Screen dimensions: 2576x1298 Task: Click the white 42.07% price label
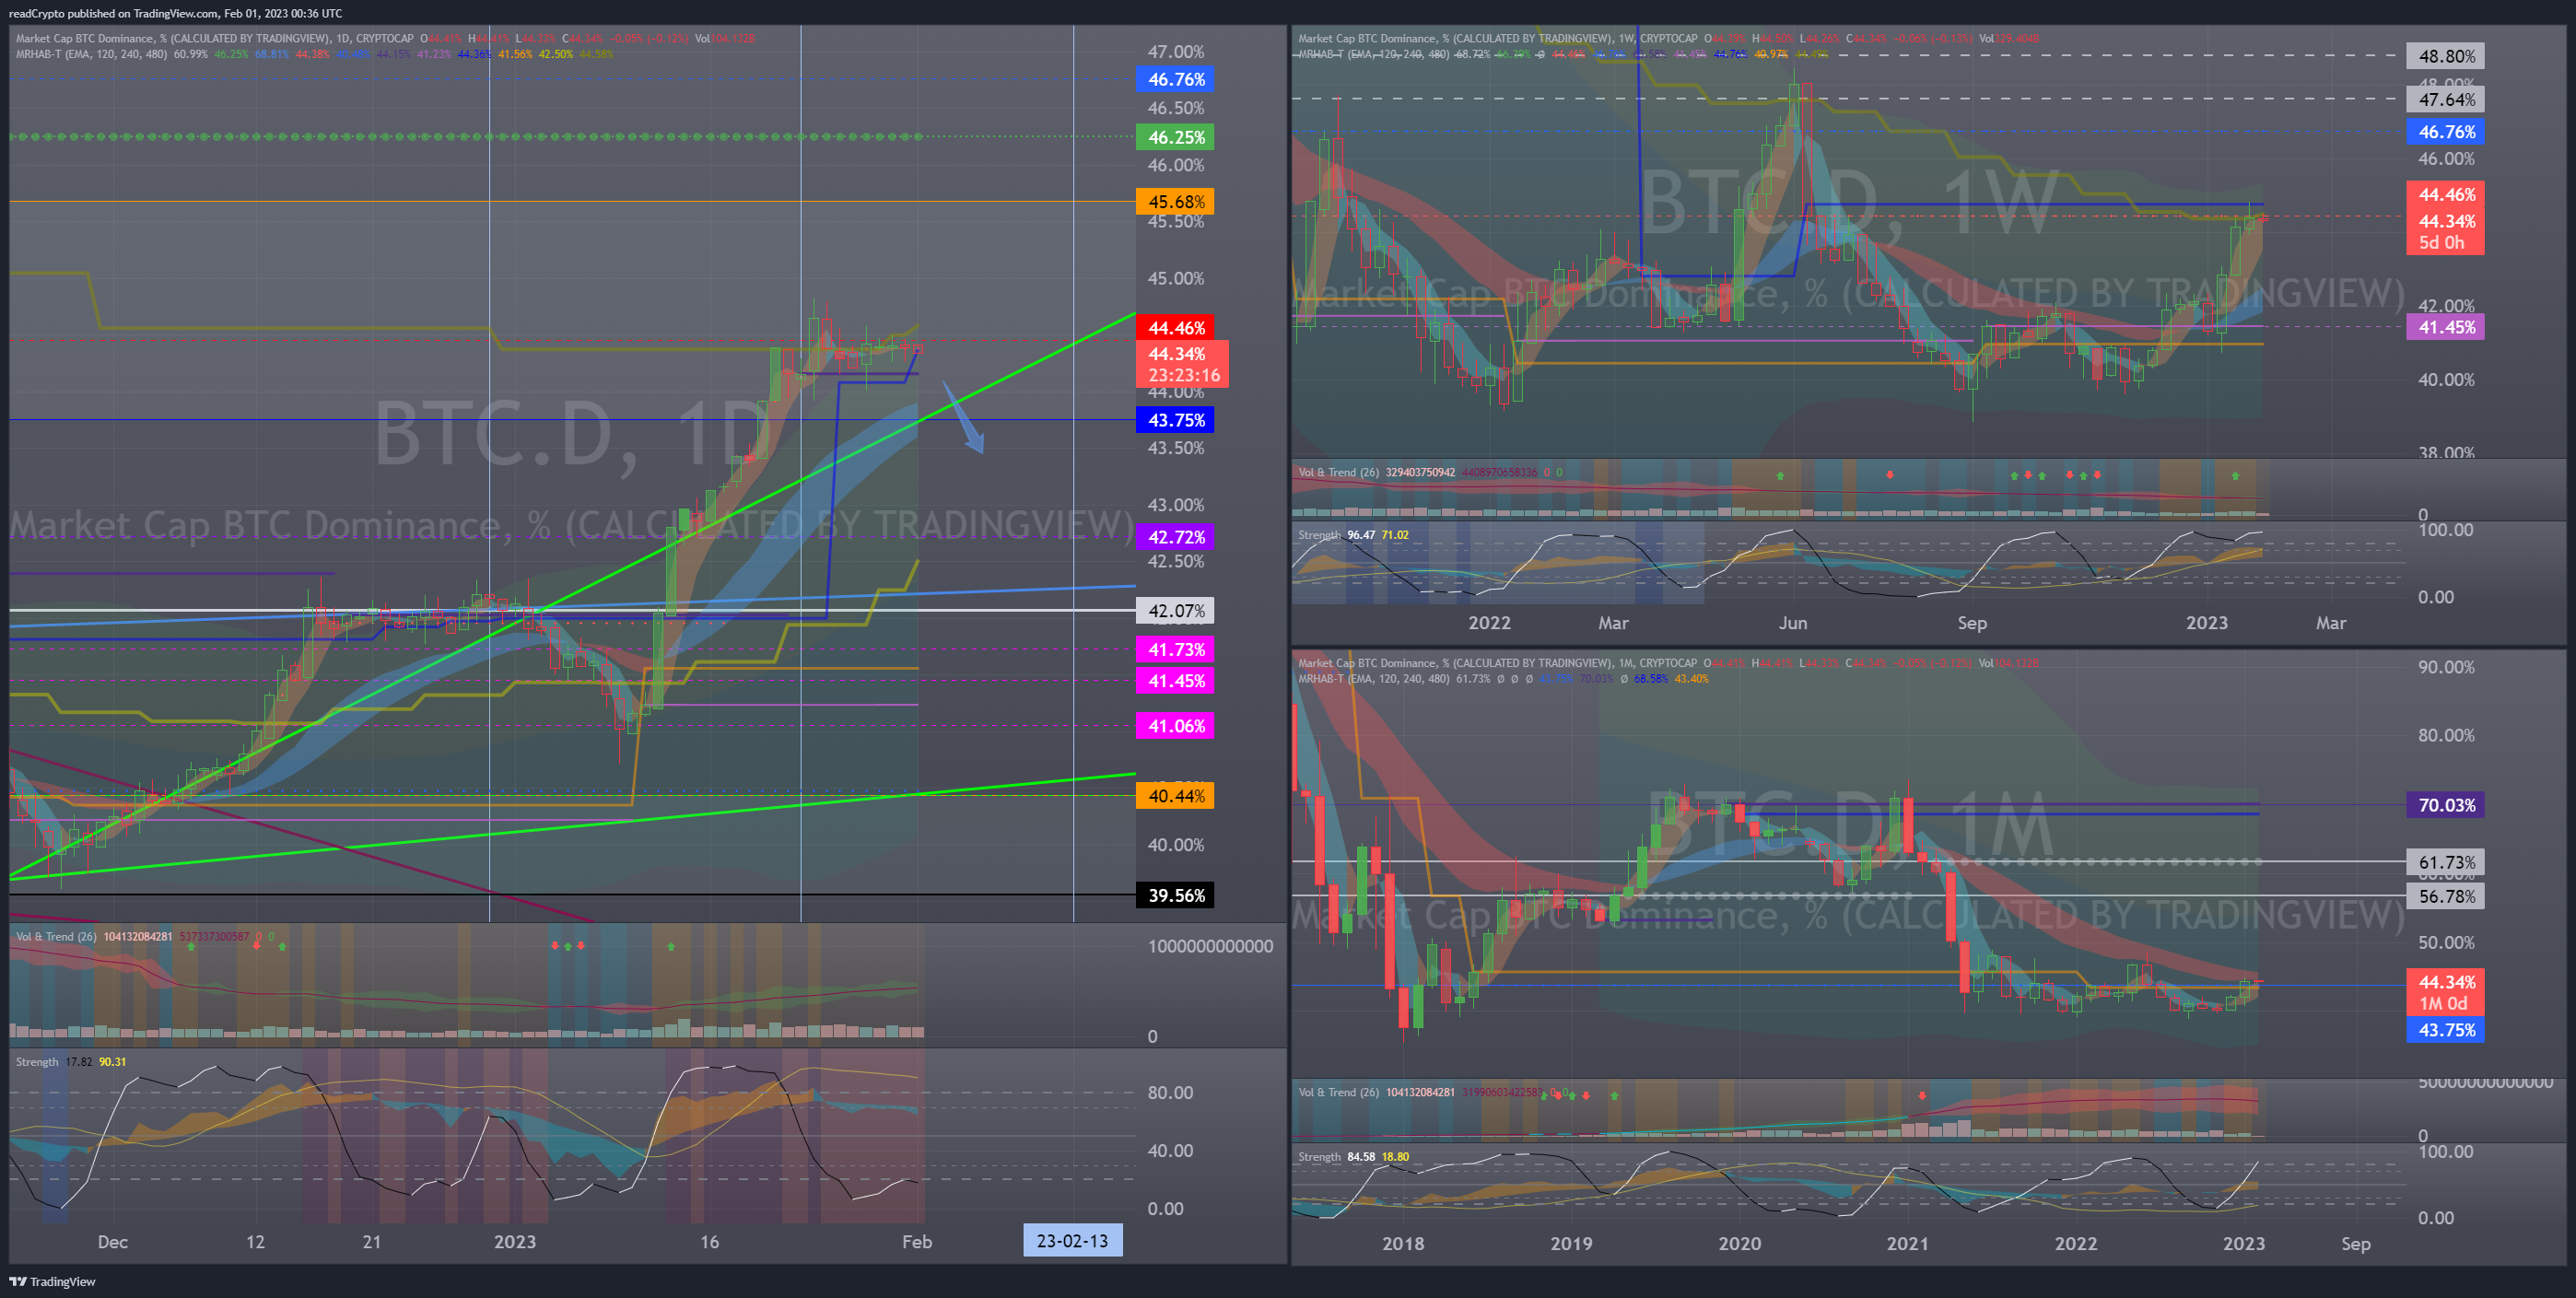click(x=1175, y=611)
